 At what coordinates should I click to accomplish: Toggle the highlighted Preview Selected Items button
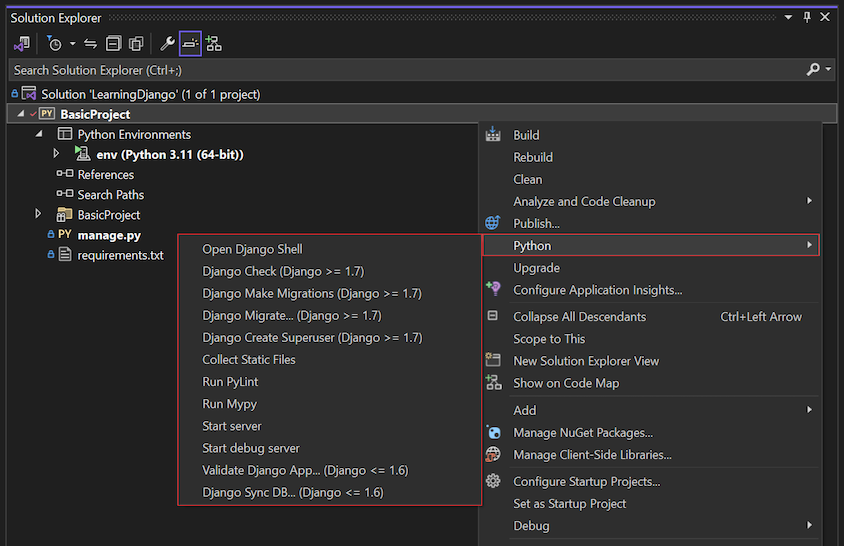click(x=190, y=44)
